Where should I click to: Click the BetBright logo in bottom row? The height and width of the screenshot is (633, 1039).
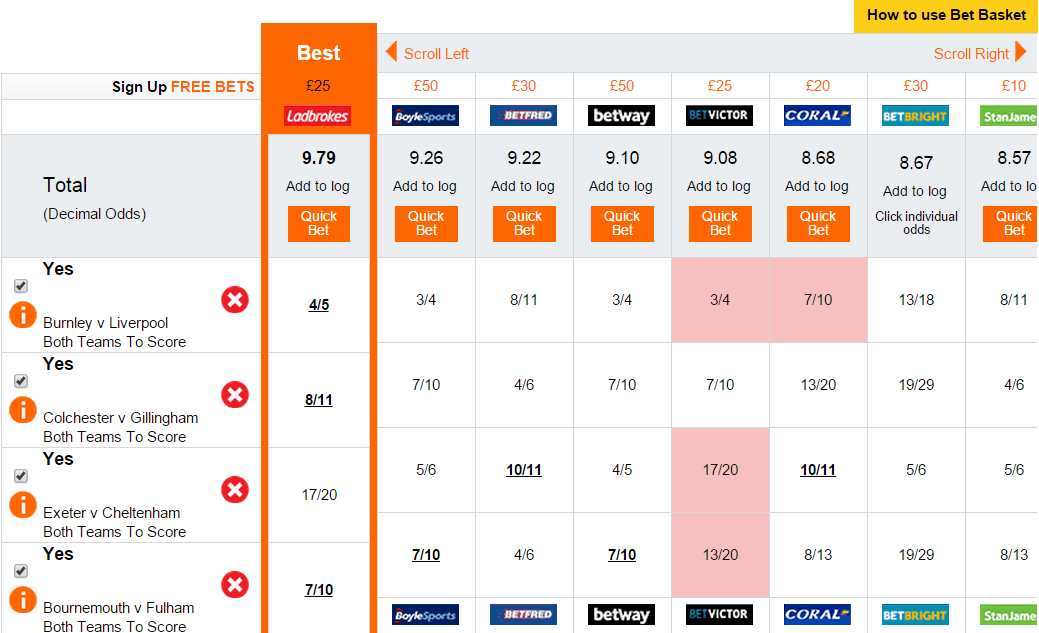(x=915, y=614)
